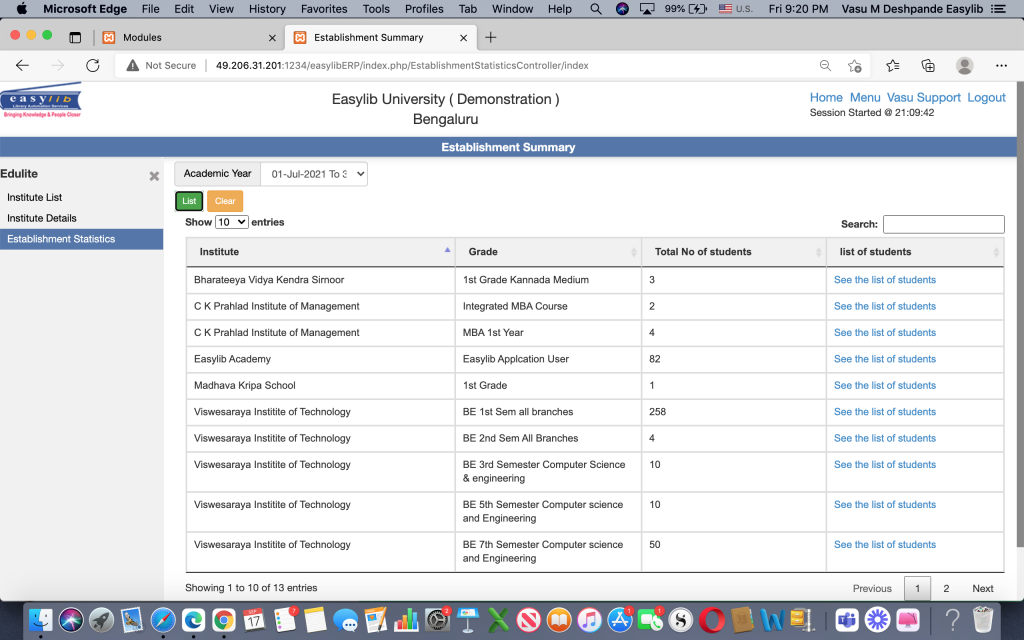
Task: Click the Logout link
Action: [x=986, y=97]
